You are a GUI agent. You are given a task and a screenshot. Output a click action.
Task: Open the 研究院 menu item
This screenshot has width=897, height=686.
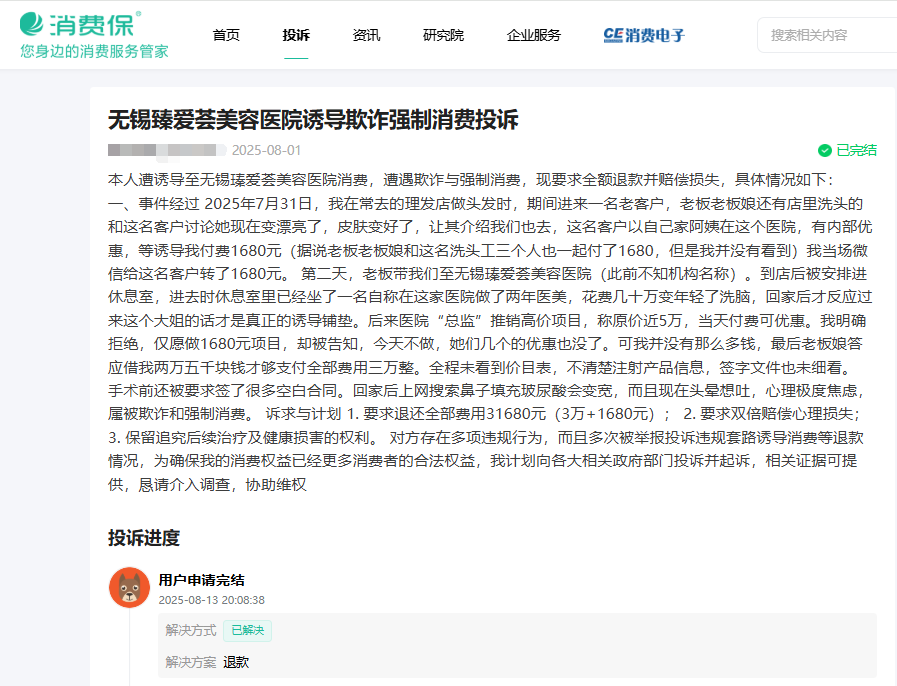[443, 35]
